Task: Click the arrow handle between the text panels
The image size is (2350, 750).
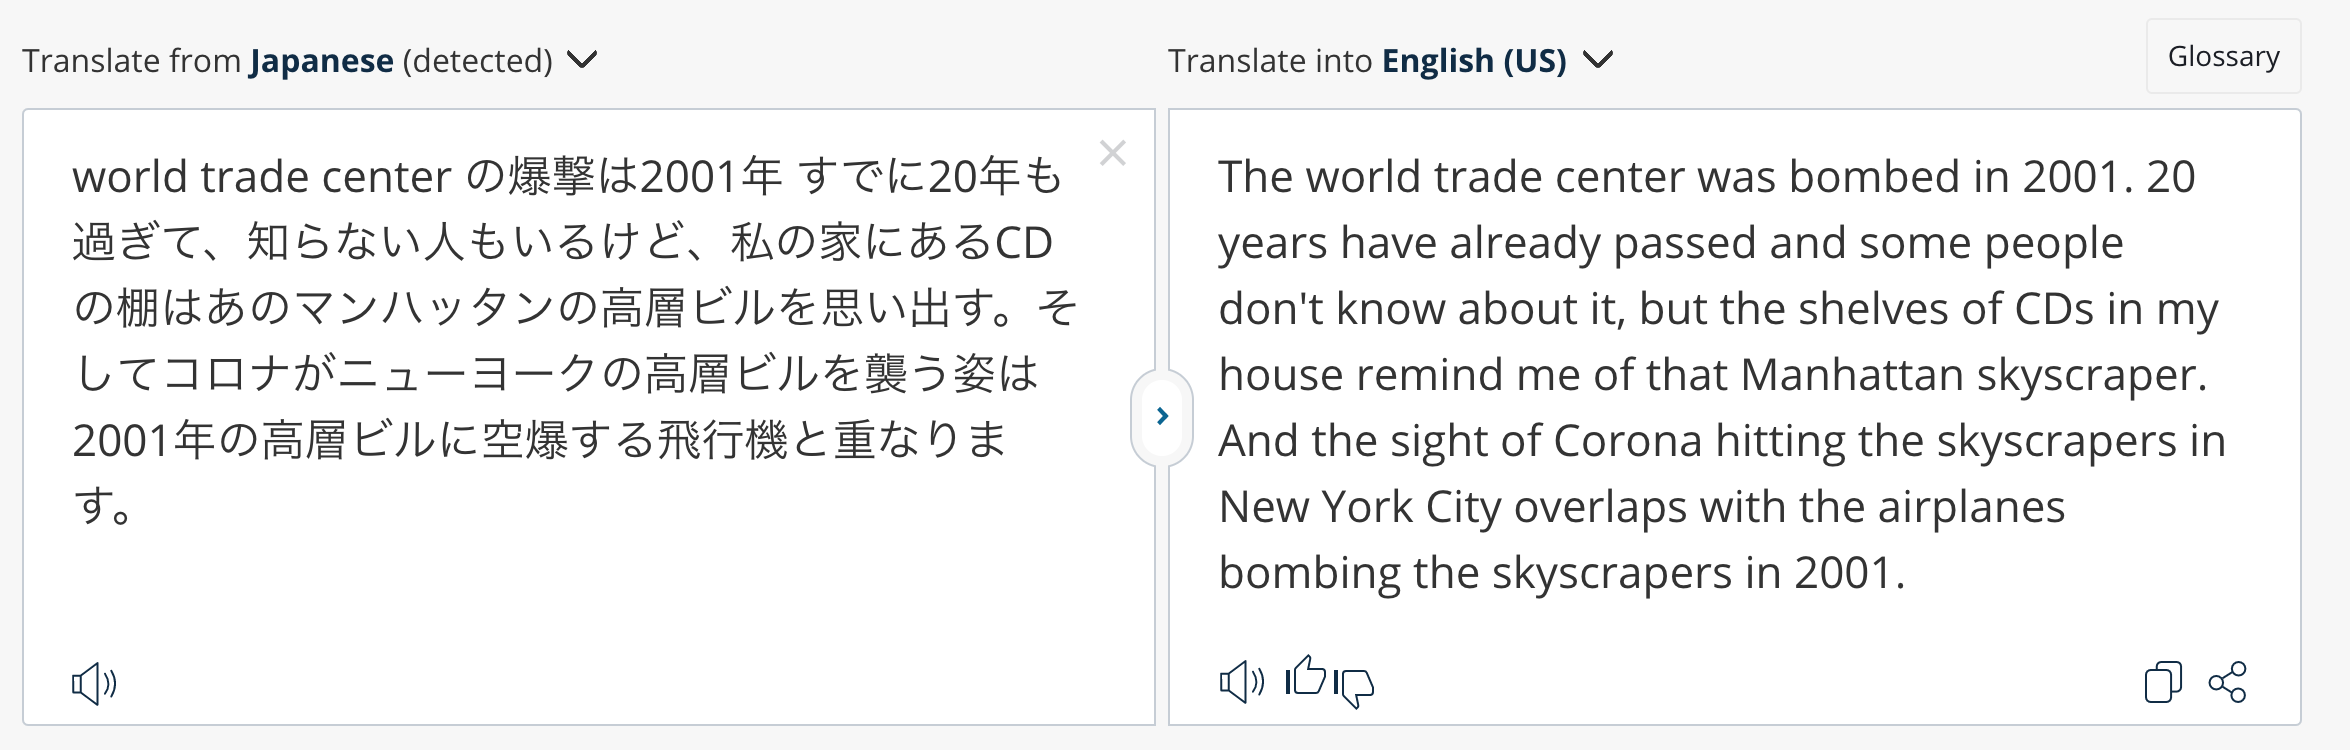Action: [x=1162, y=416]
